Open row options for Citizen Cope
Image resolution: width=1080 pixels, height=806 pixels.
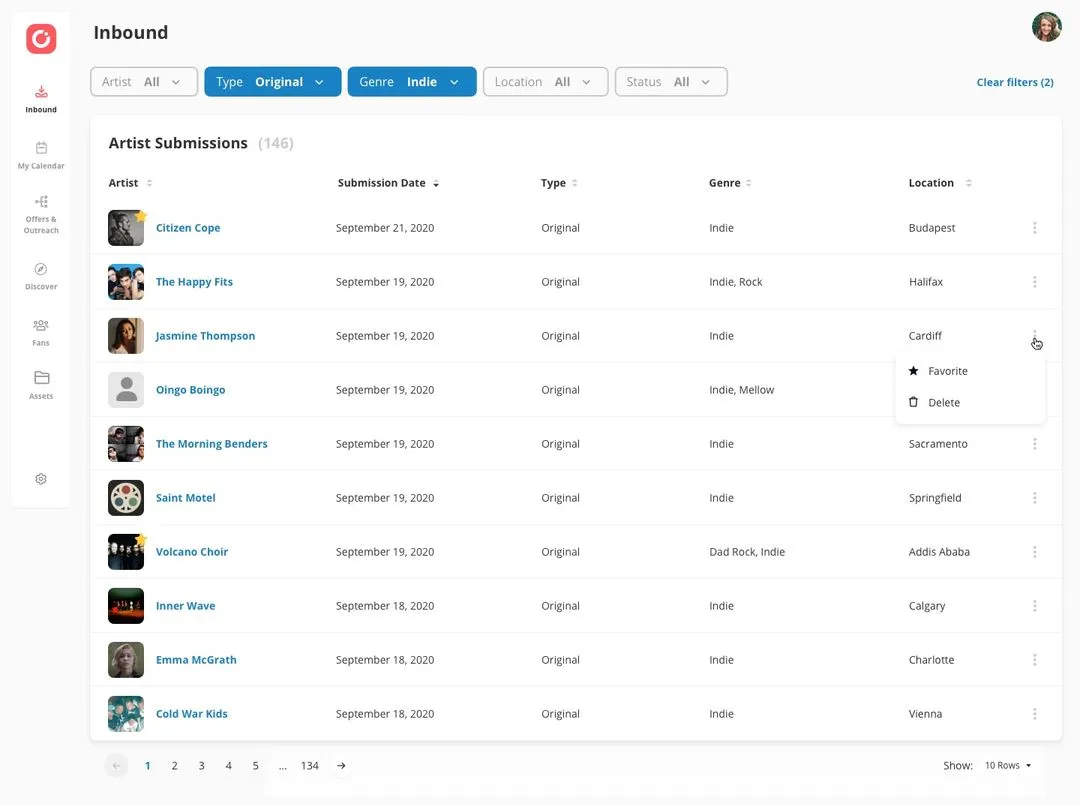point(1035,228)
